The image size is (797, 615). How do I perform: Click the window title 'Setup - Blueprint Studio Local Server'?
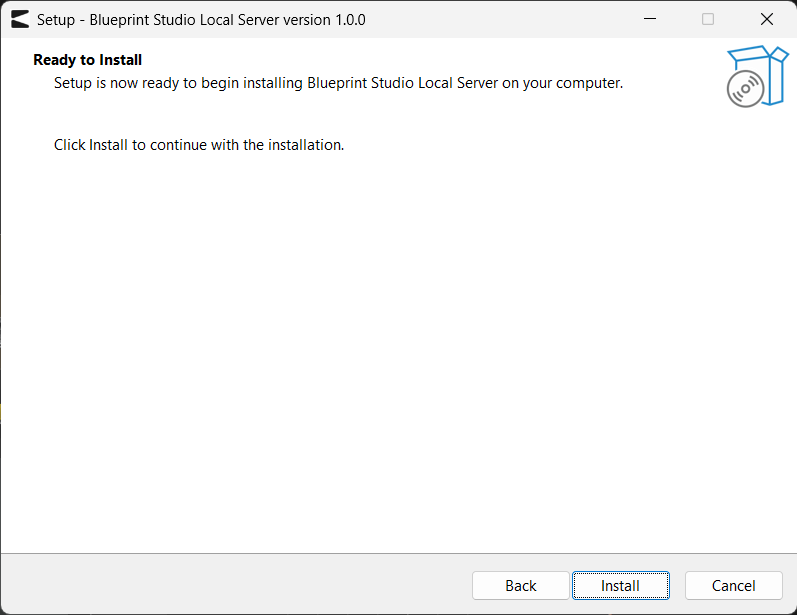(201, 20)
